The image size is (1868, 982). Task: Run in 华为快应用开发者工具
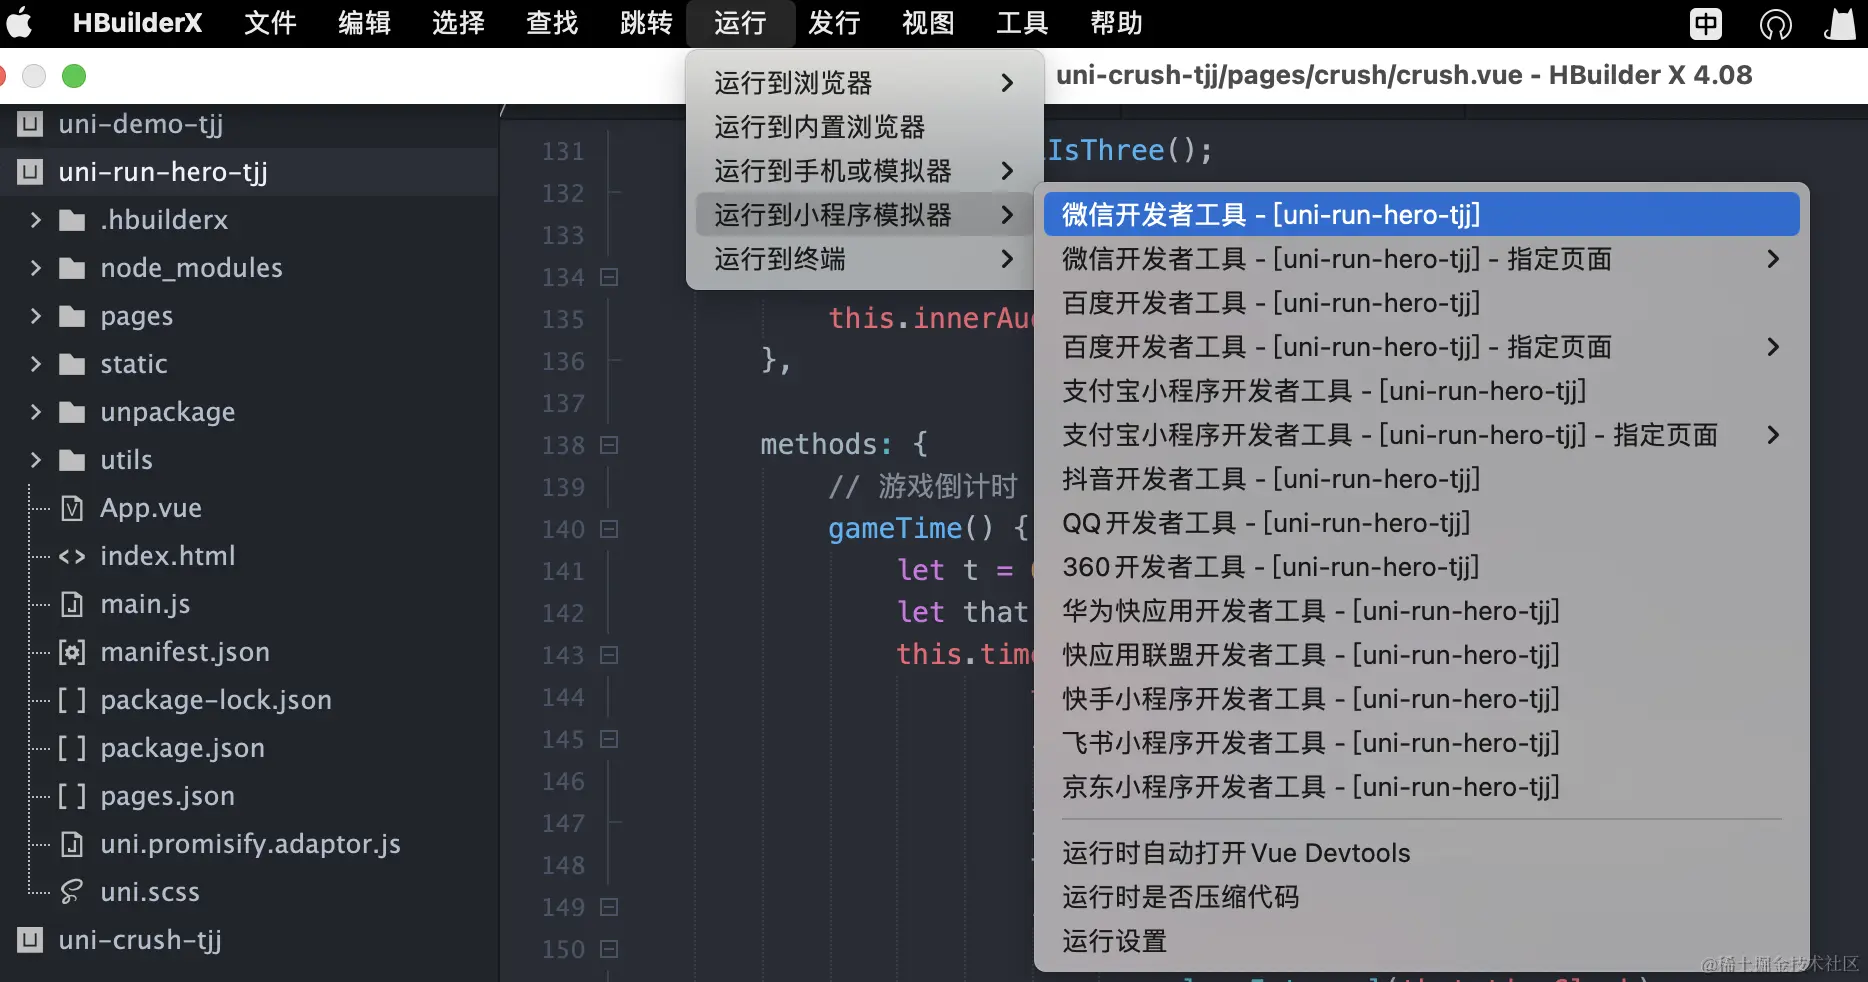(1421, 611)
